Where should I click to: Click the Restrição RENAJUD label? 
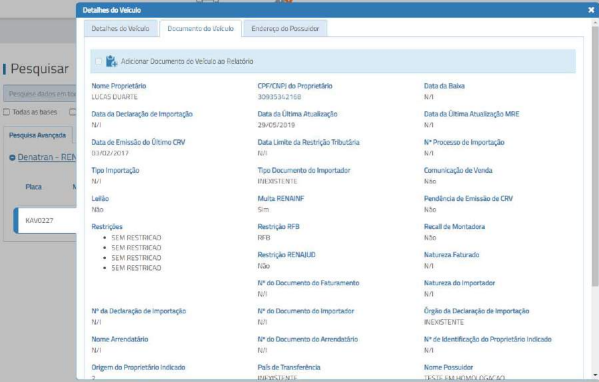coord(287,255)
